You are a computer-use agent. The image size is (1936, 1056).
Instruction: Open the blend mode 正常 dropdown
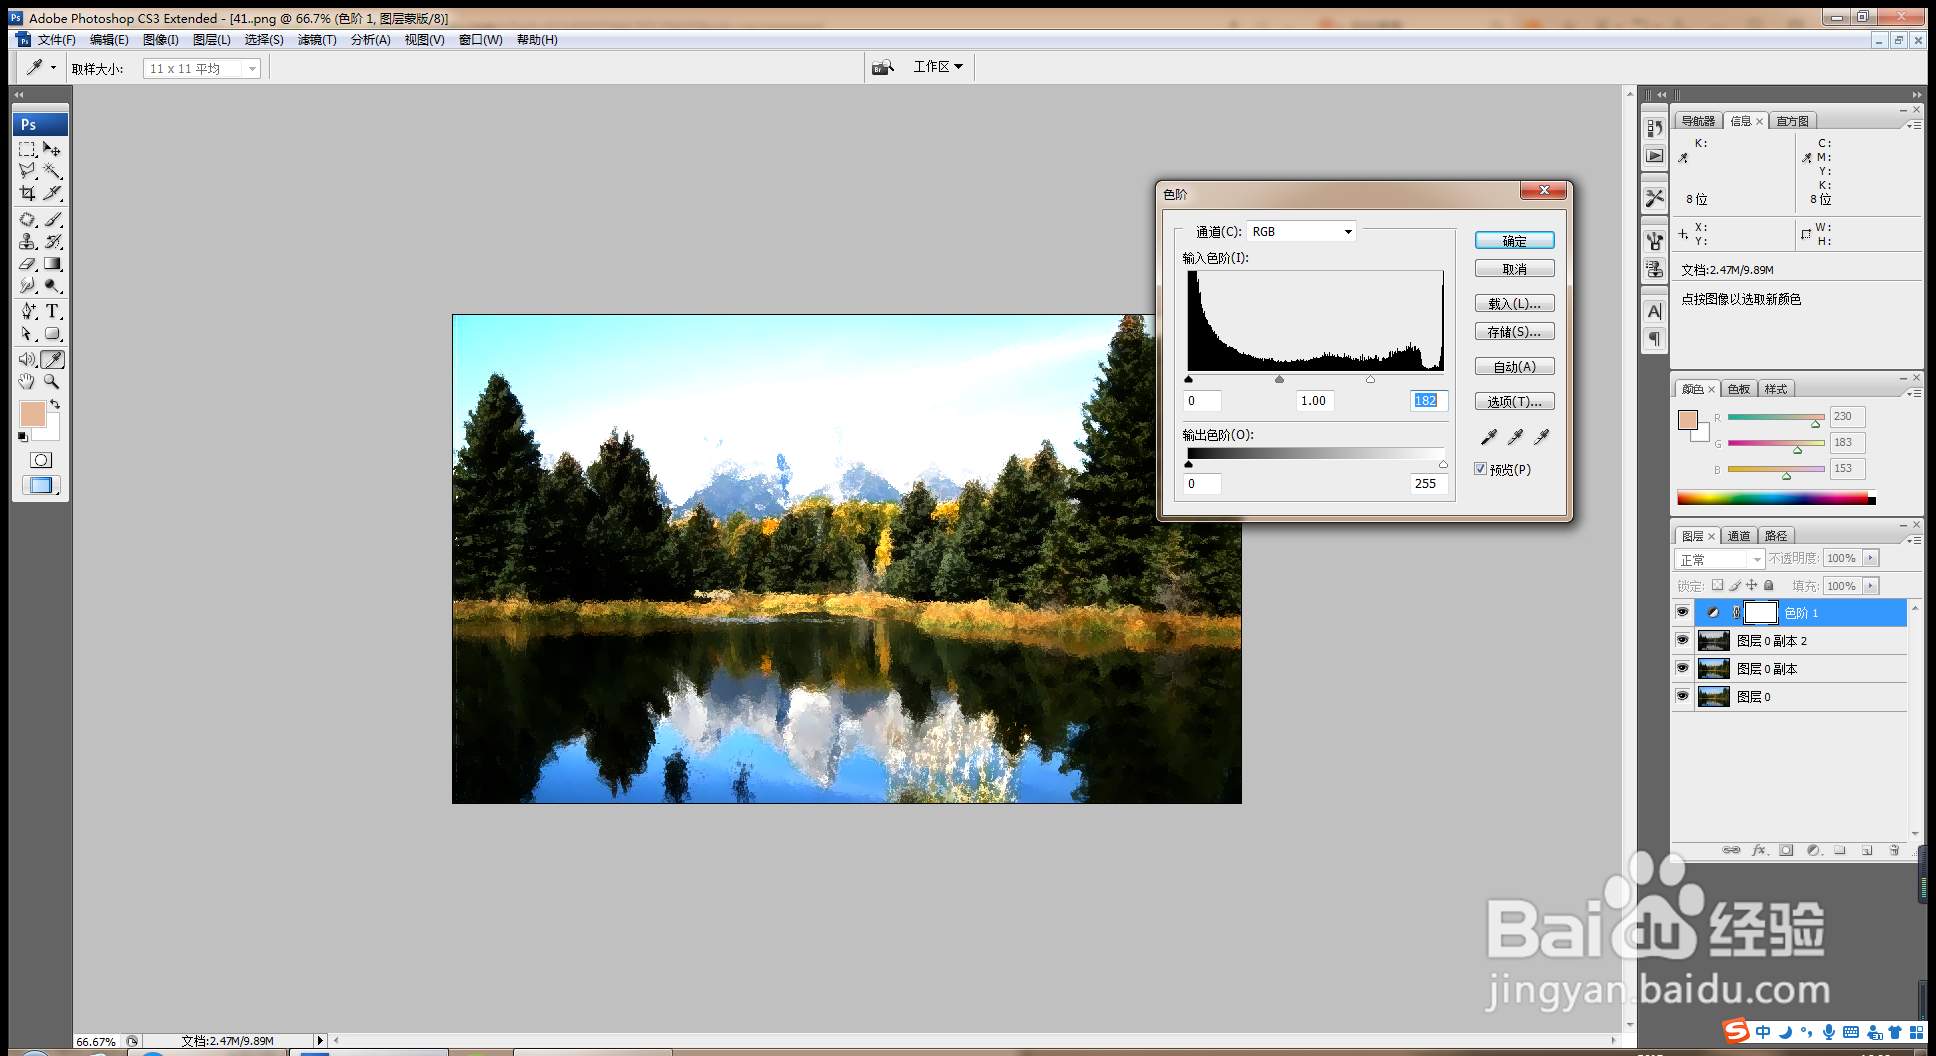click(1719, 559)
